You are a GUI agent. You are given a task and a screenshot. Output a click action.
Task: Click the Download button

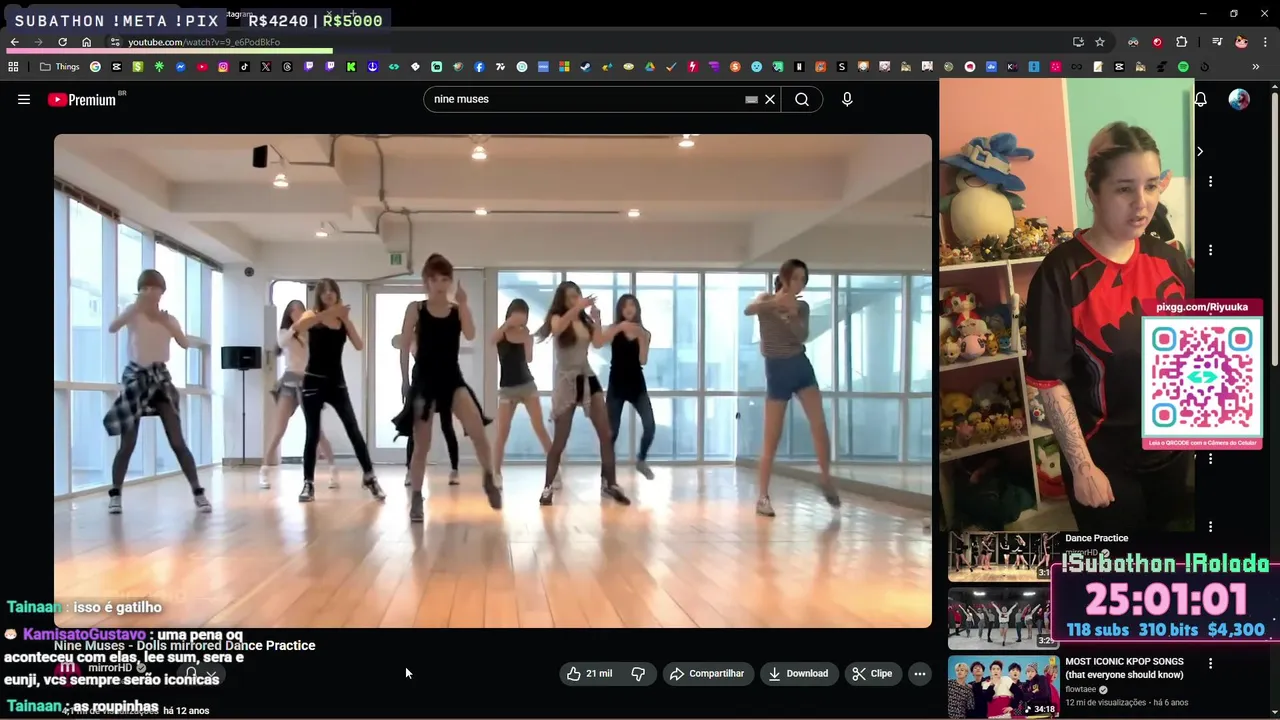(x=798, y=673)
